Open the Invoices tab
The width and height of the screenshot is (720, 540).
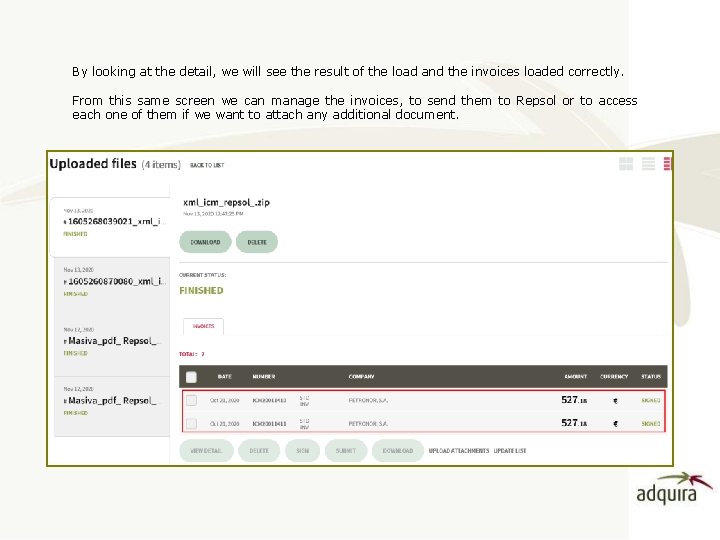pos(203,326)
